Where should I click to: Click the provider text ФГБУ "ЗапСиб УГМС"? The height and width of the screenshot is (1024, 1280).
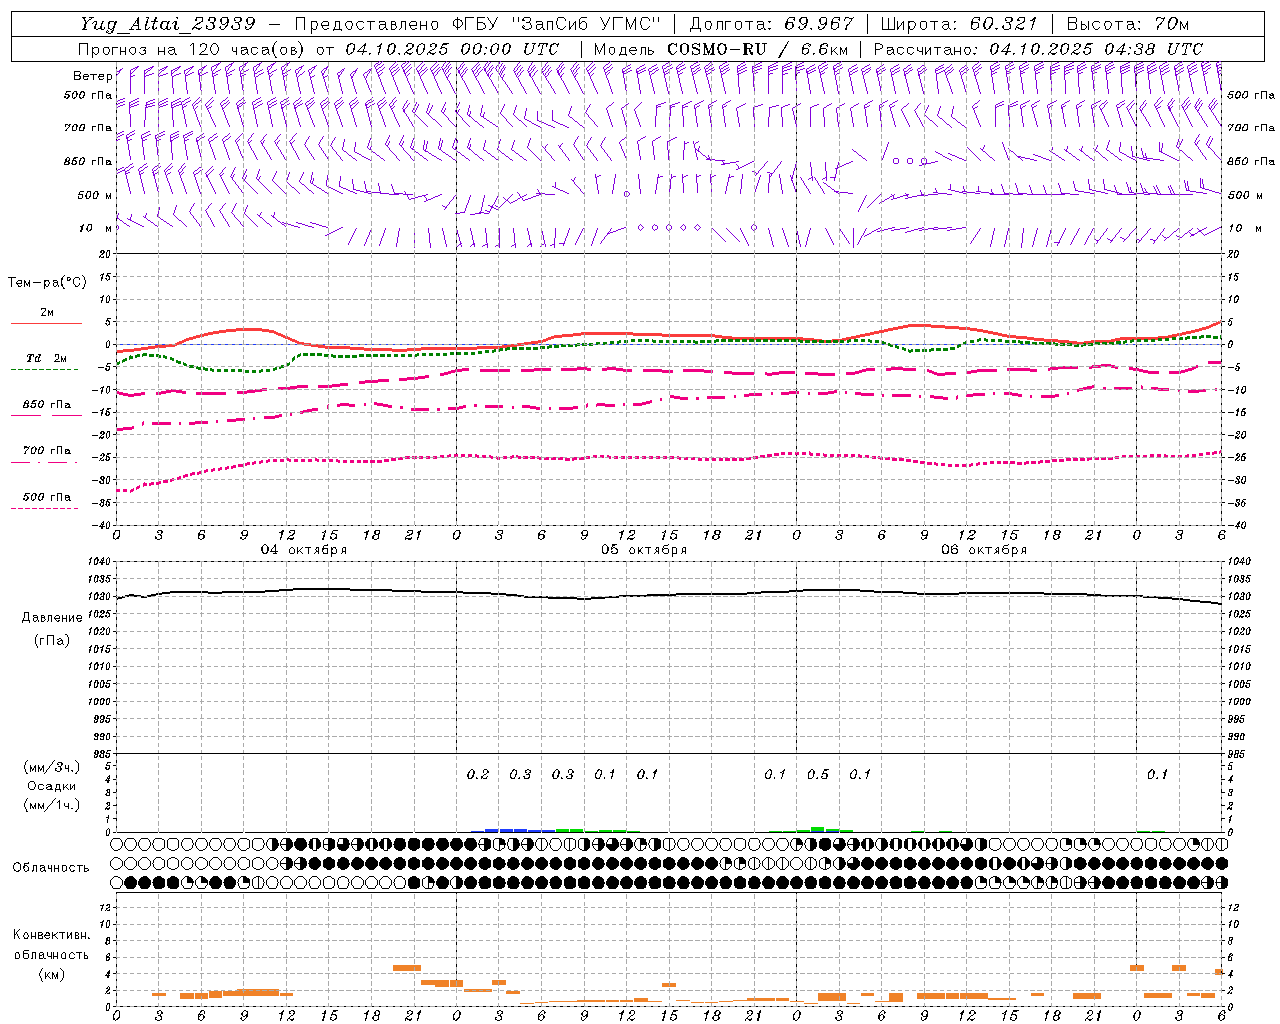click(558, 24)
